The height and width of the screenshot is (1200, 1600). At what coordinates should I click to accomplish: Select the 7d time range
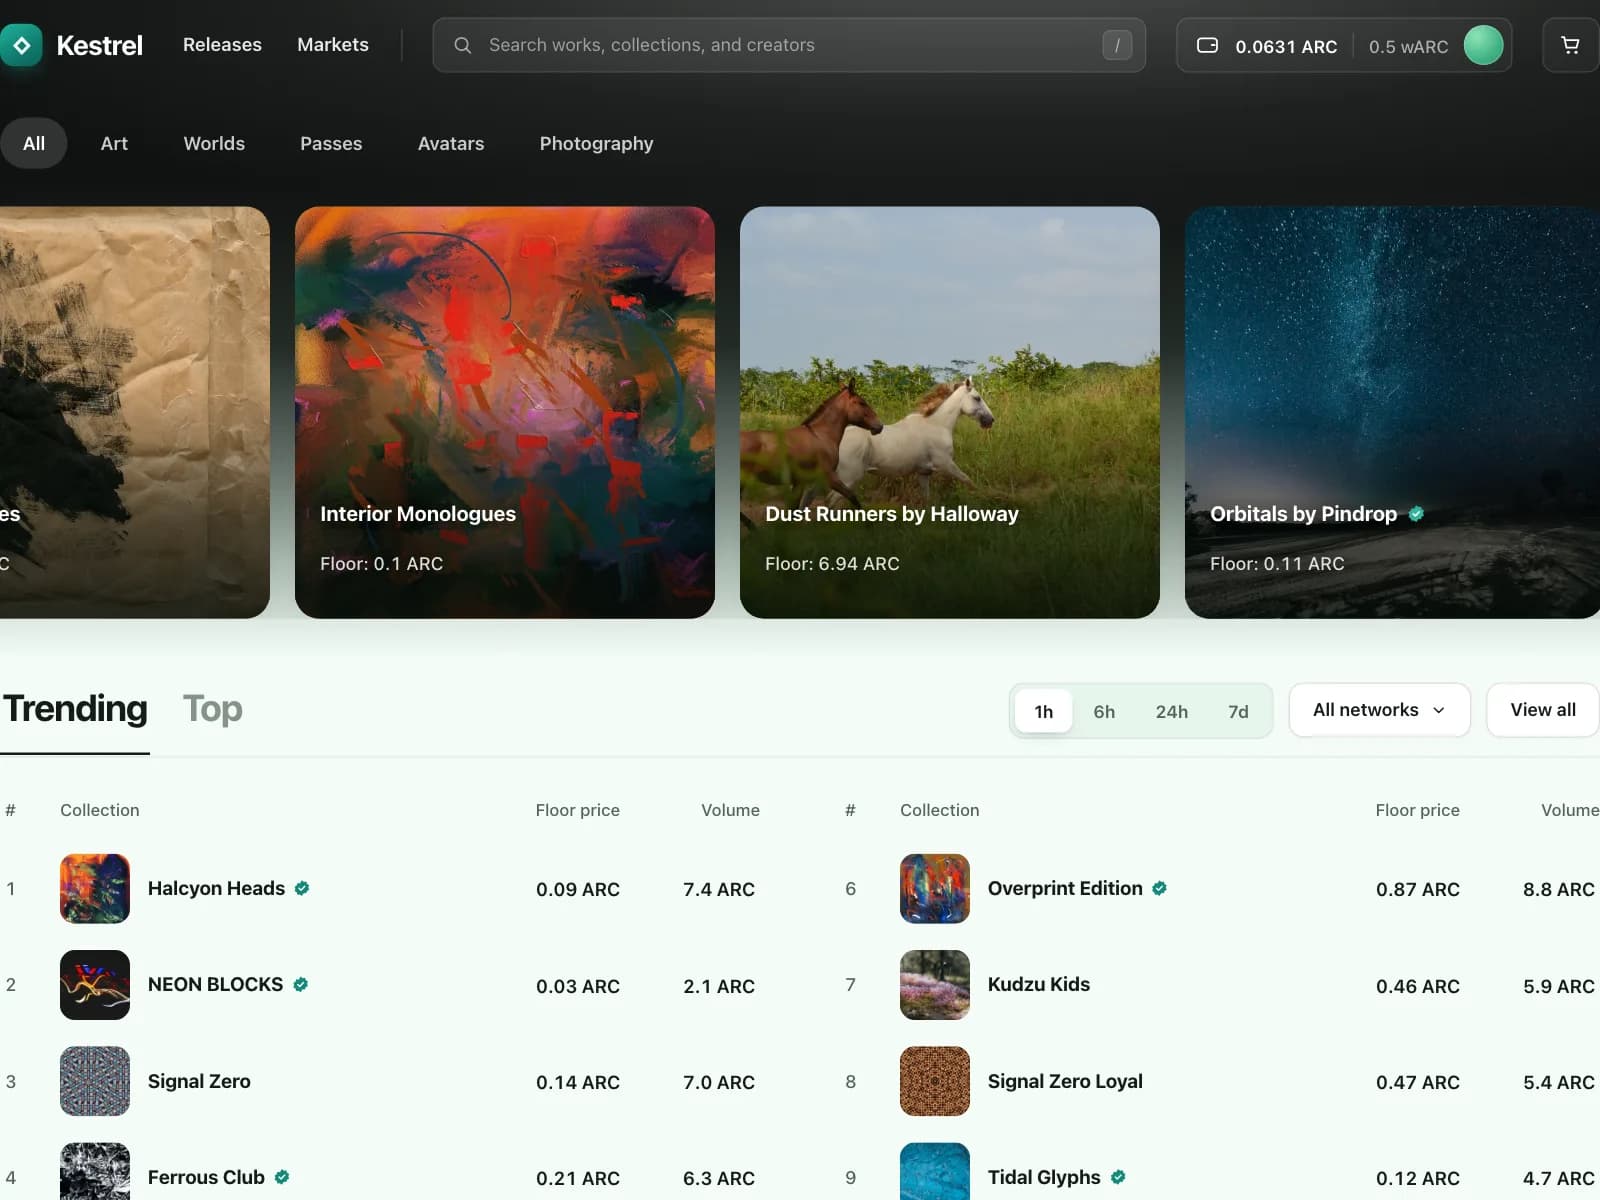[1238, 711]
